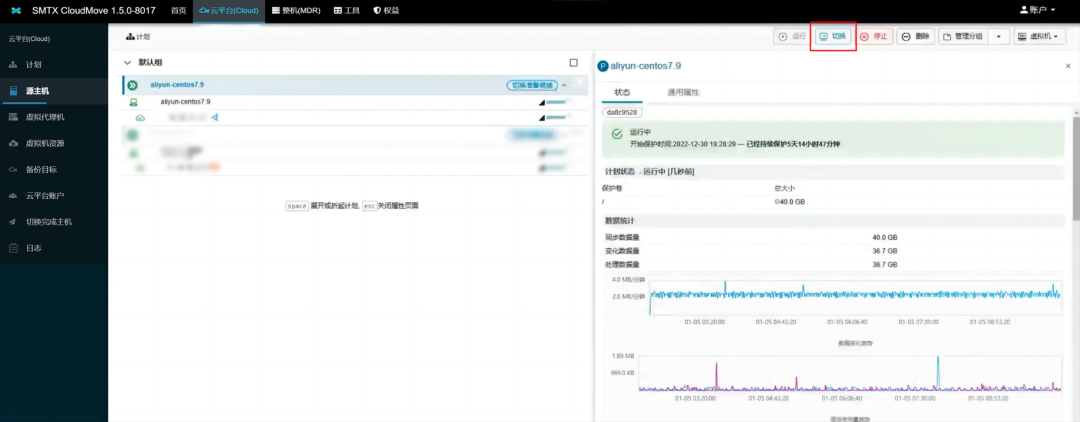This screenshot has height=422, width=1080.
Task: Collapse the 默认组 group chevron
Action: coord(127,63)
